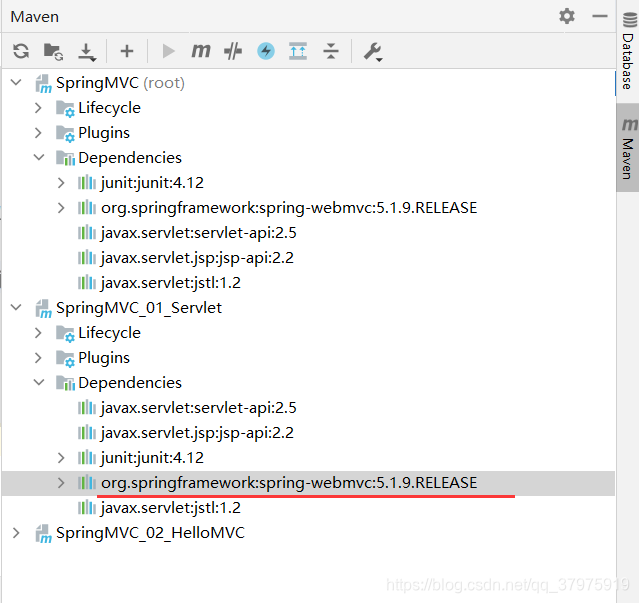Add Maven project with plus icon

click(127, 51)
